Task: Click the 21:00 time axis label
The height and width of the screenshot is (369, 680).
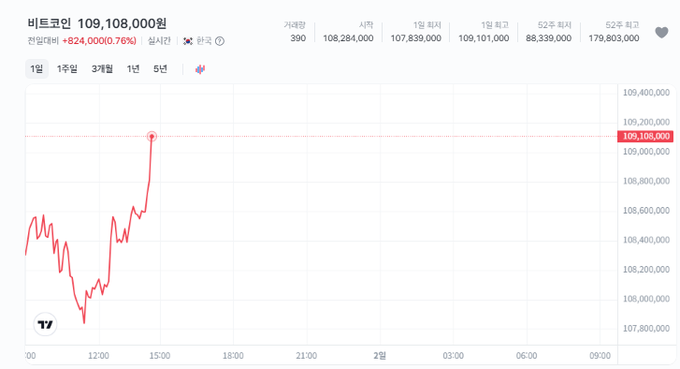Action: [x=306, y=356]
